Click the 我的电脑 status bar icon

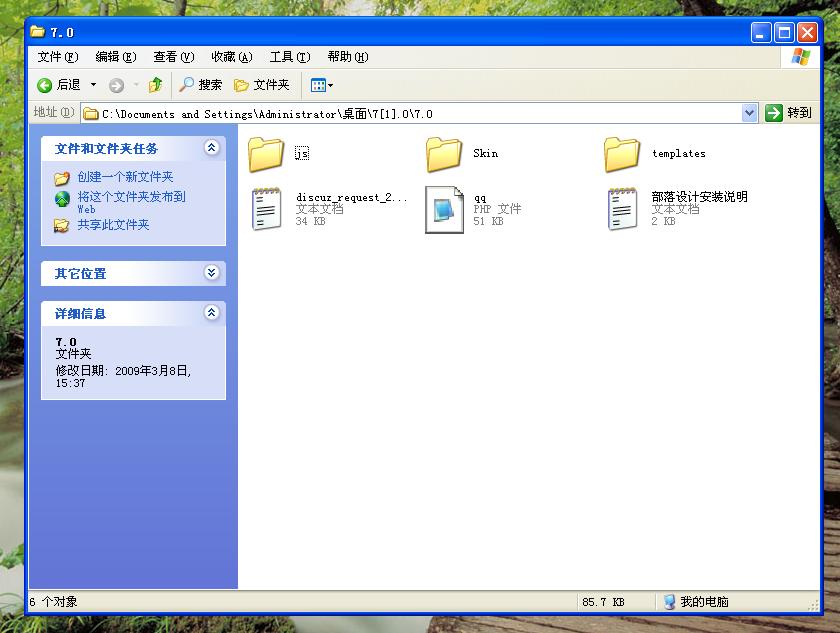pos(669,601)
